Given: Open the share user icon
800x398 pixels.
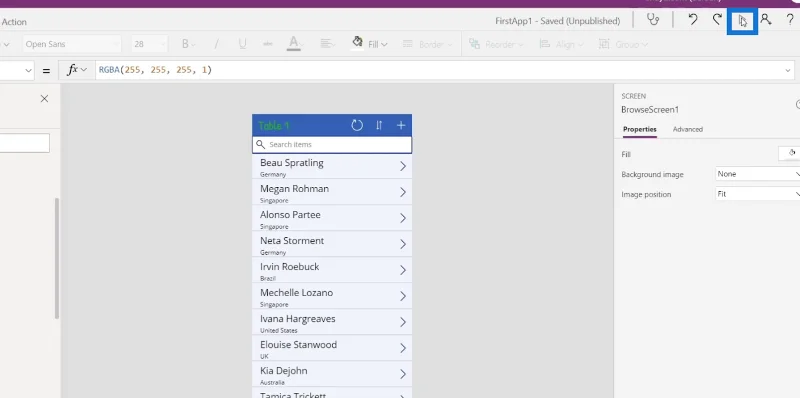Looking at the screenshot, I should click(765, 19).
